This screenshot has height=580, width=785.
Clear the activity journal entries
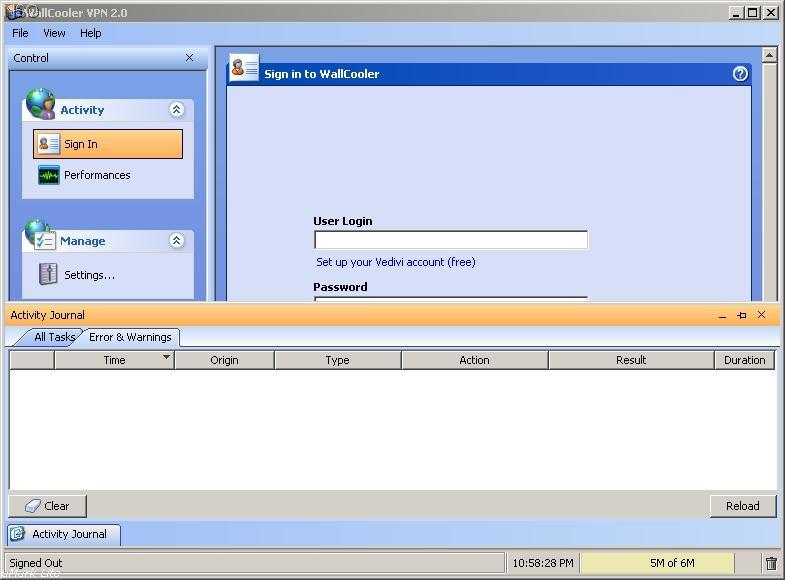48,506
